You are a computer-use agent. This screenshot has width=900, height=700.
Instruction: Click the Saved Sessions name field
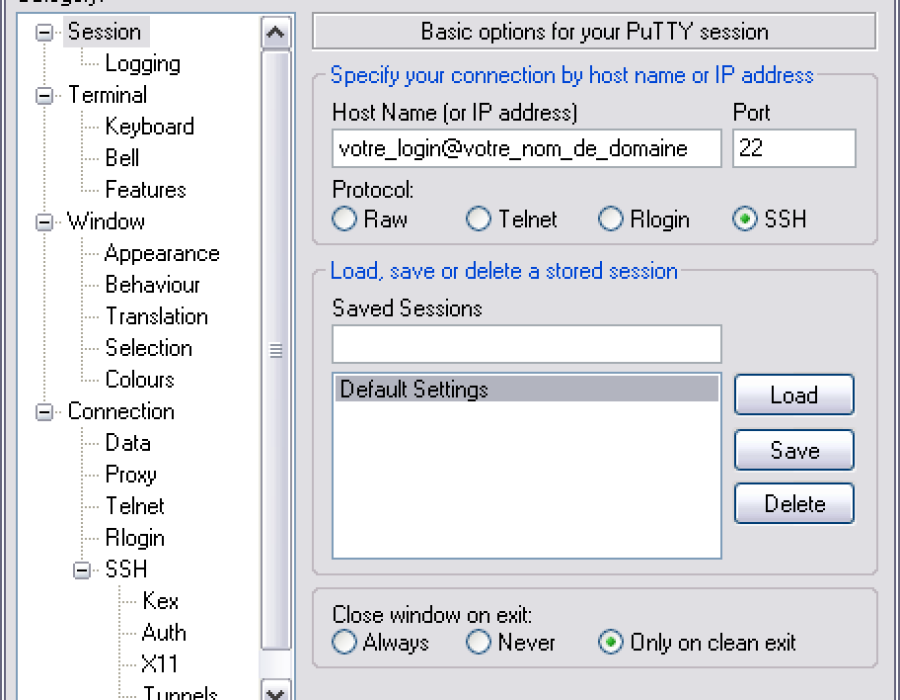(526, 344)
